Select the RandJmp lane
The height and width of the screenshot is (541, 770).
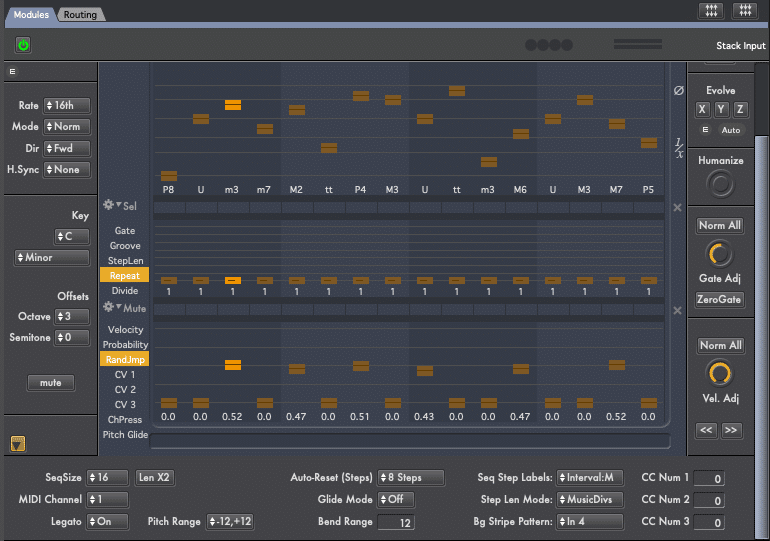pyautogui.click(x=125, y=359)
